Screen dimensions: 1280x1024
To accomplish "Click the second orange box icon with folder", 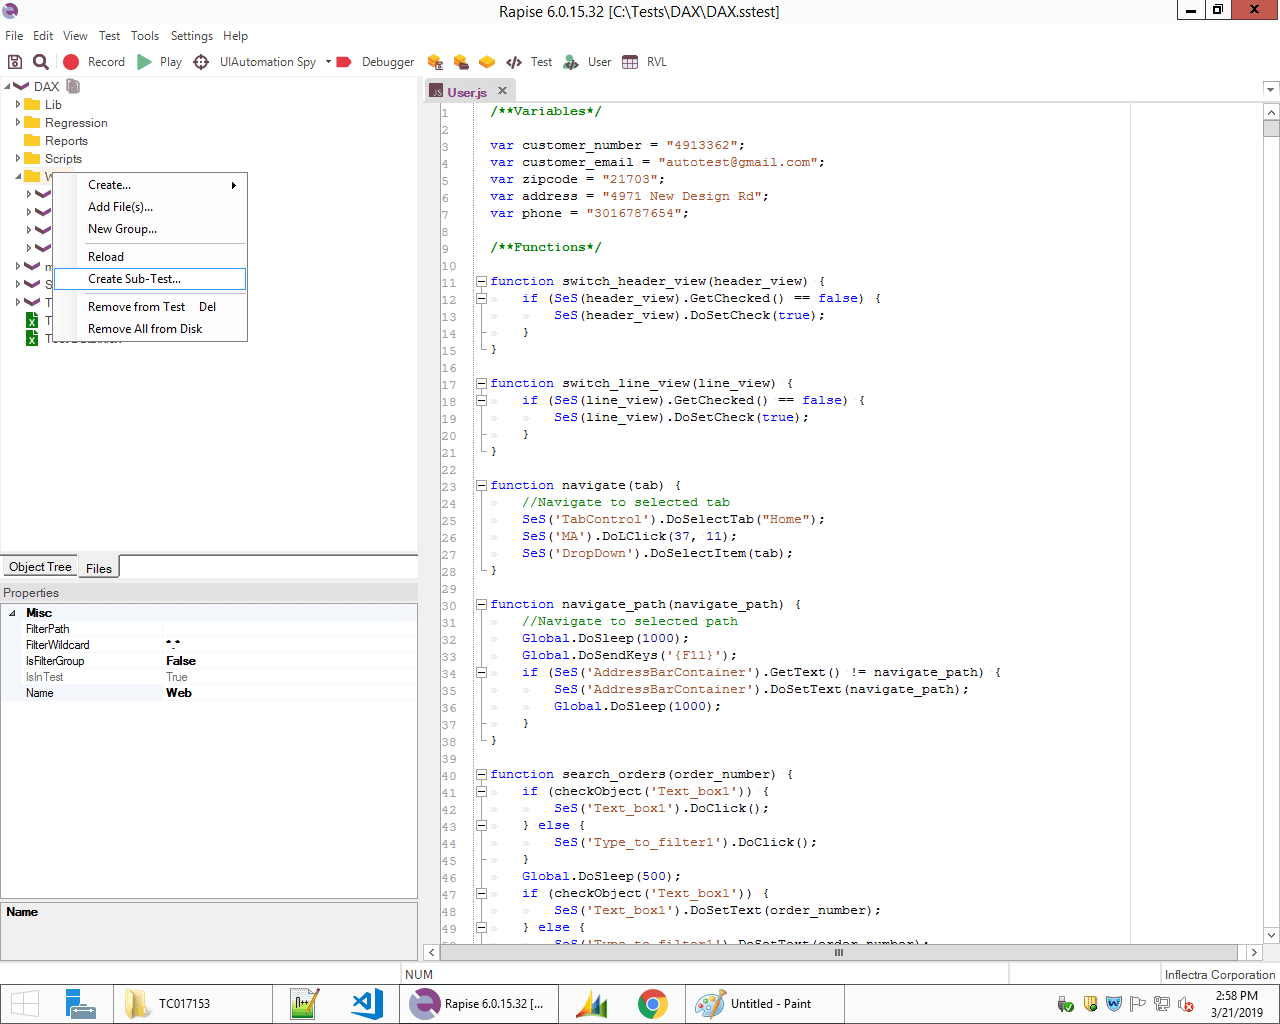I will [461, 62].
